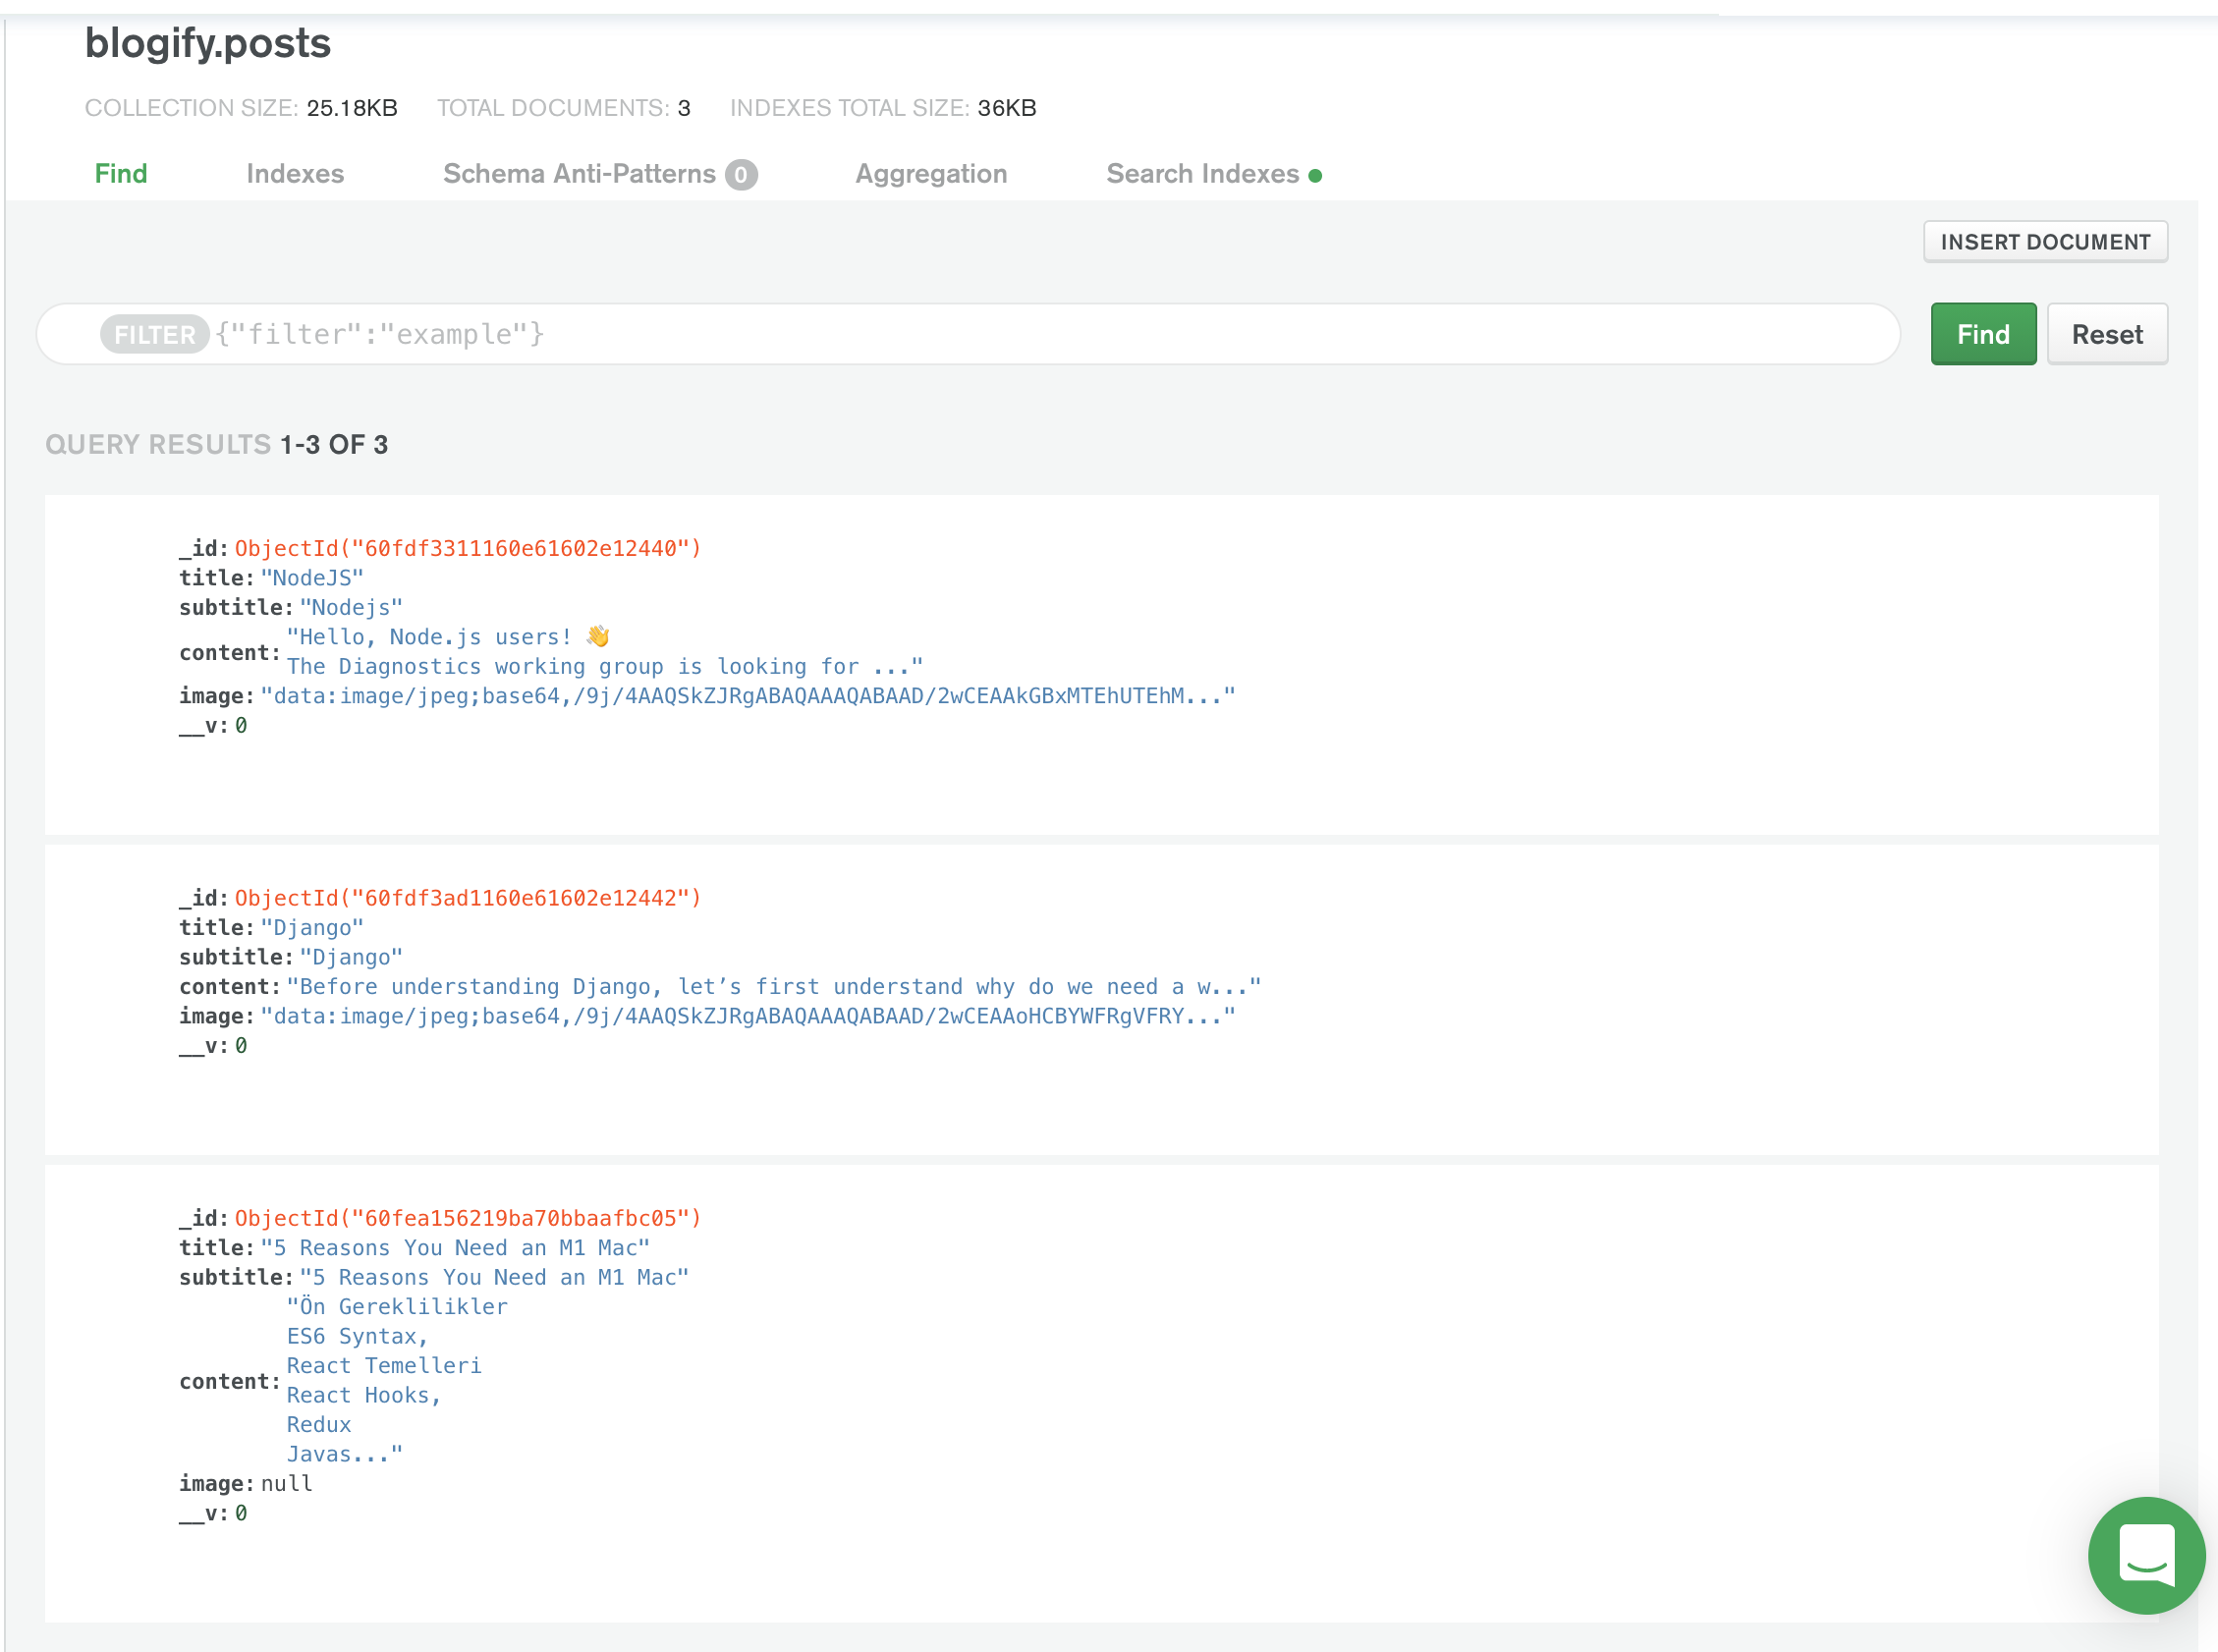2218x1652 pixels.
Task: Click the FILTER label pill
Action: [154, 334]
